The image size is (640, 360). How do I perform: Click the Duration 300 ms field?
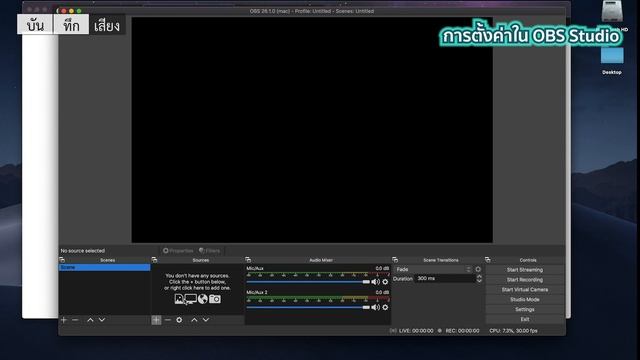pyautogui.click(x=445, y=278)
